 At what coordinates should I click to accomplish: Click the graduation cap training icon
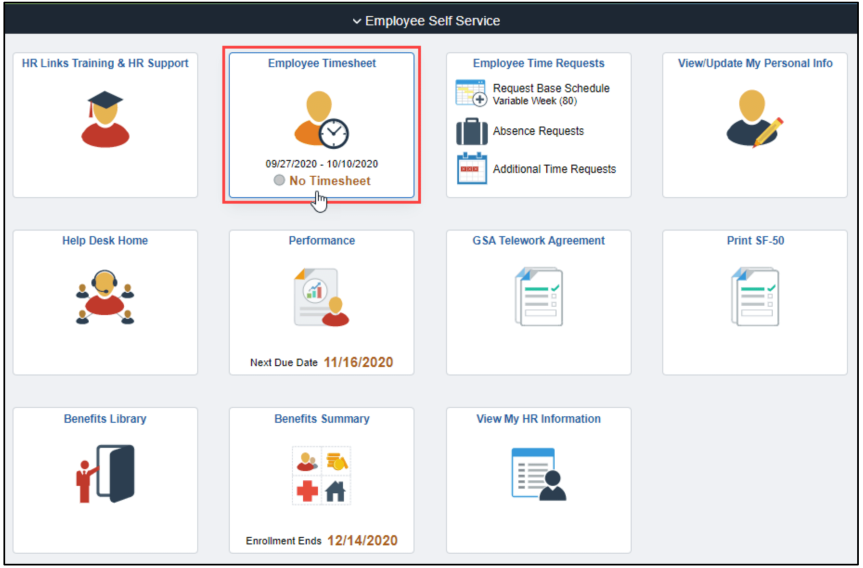105,119
